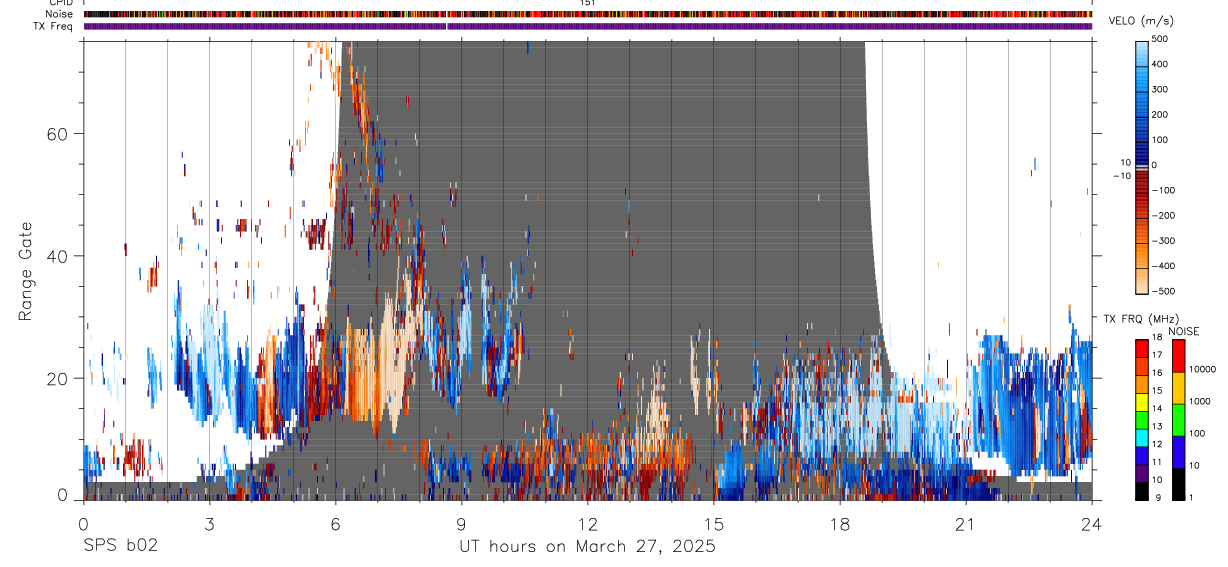Pick the purple 10–11 MHz segment of TX FRQ
1228x567 pixels.
(1142, 473)
